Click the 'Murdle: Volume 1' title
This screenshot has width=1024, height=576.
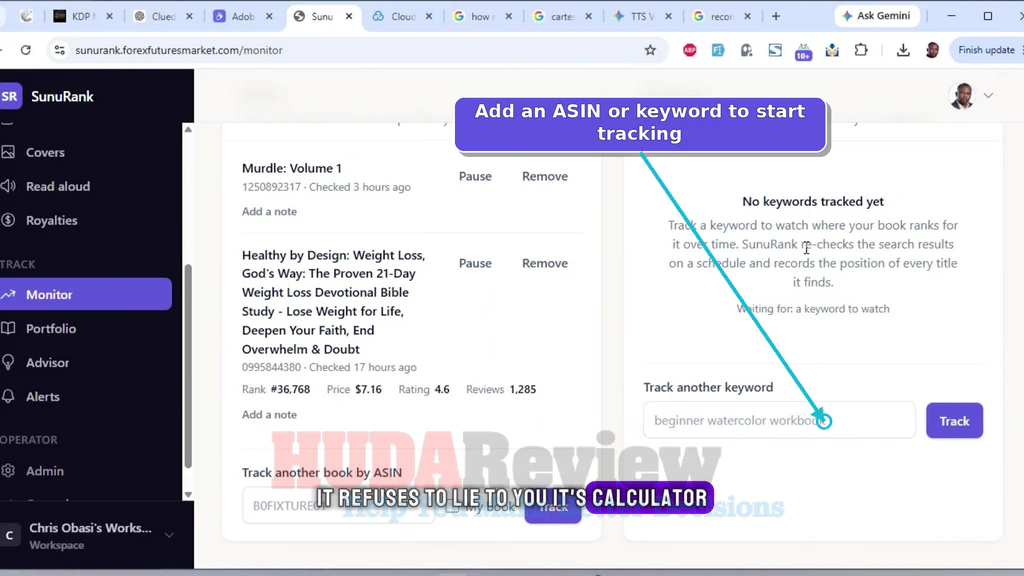(292, 168)
